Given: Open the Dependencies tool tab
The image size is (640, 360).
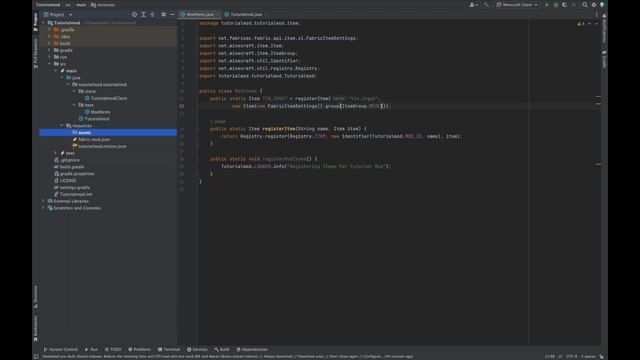Looking at the screenshot, I should [252, 349].
